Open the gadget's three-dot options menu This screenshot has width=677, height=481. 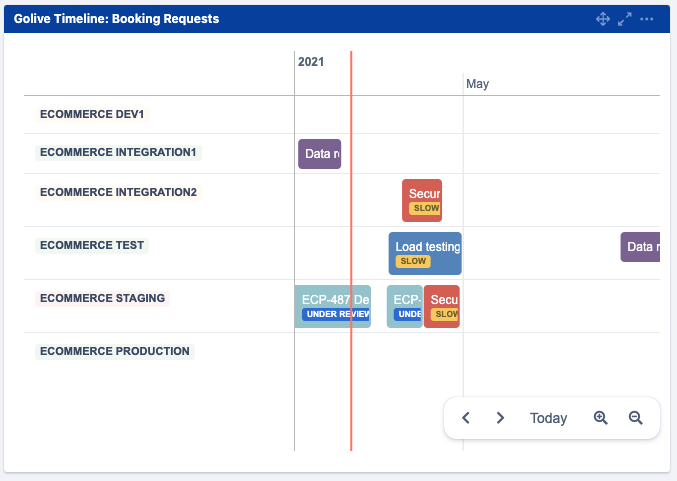pyautogui.click(x=647, y=19)
